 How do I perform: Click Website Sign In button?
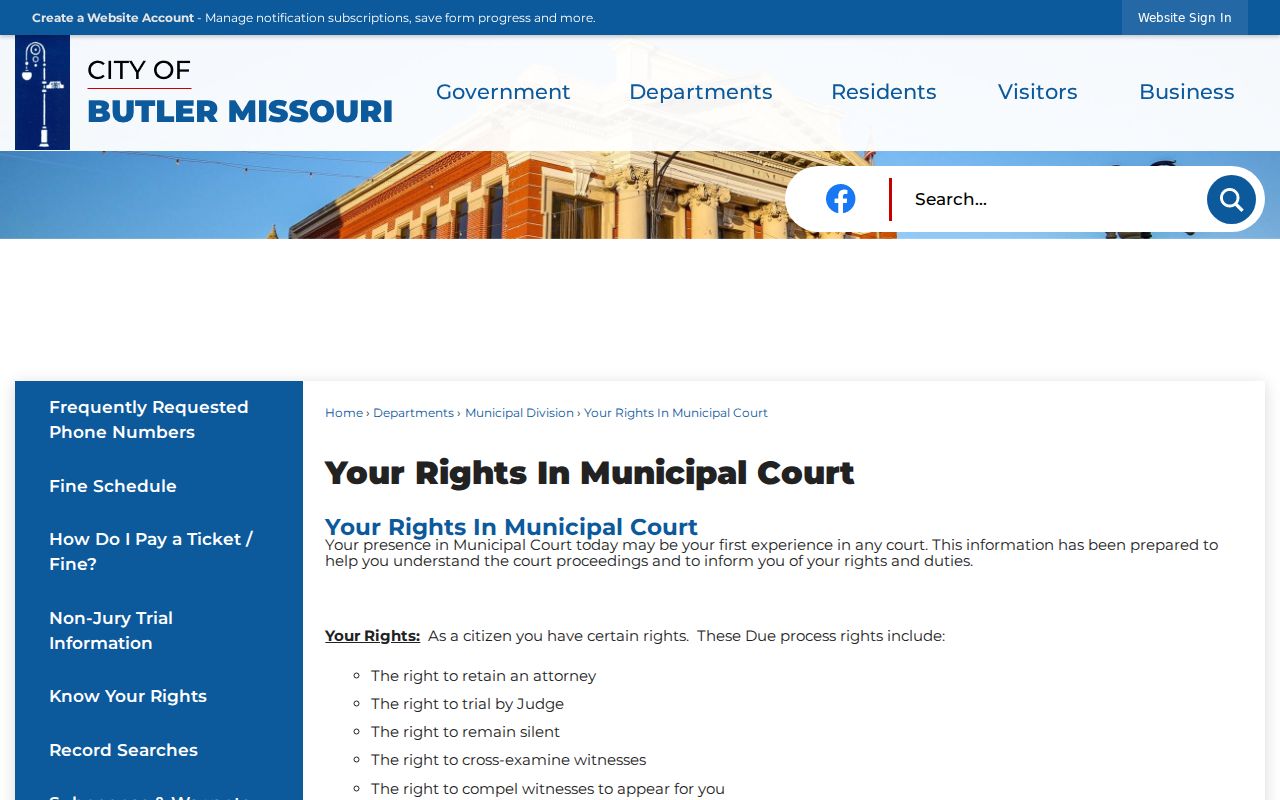(1185, 18)
